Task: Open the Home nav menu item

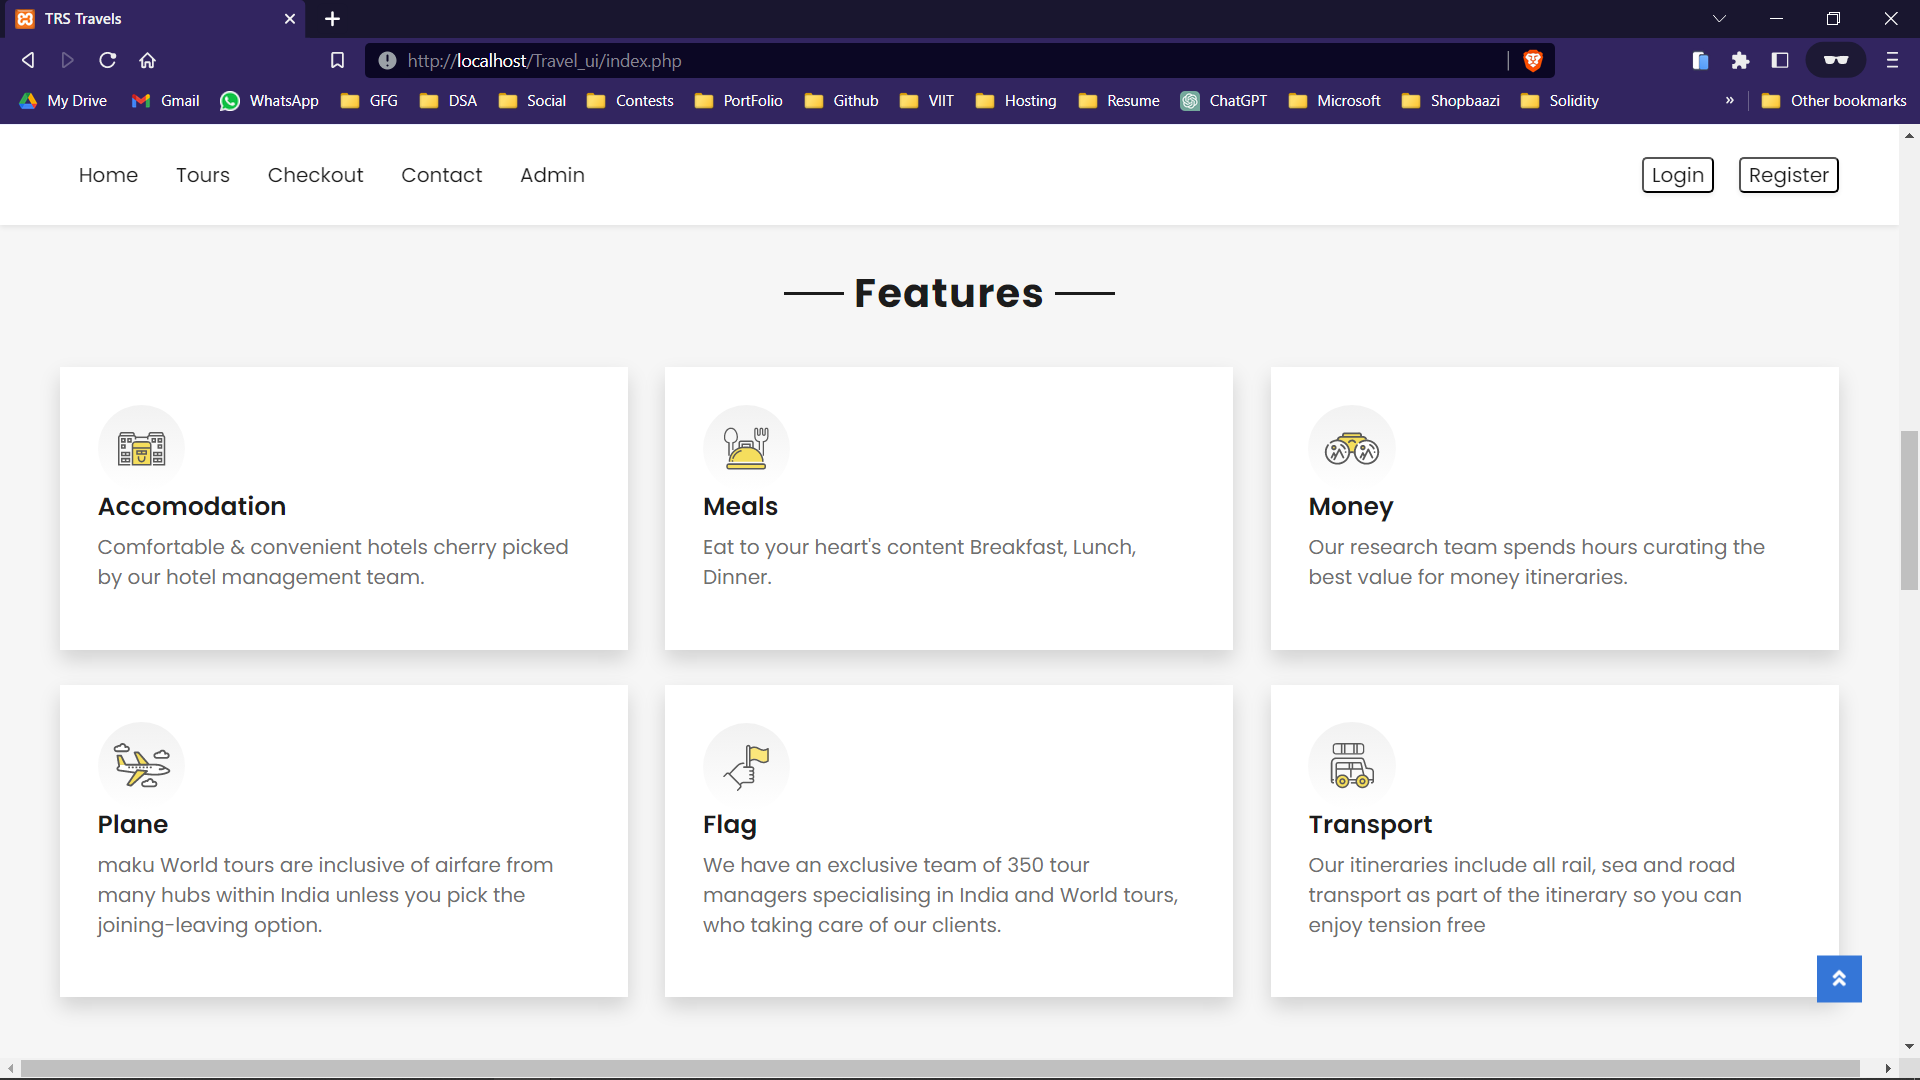Action: 108,175
